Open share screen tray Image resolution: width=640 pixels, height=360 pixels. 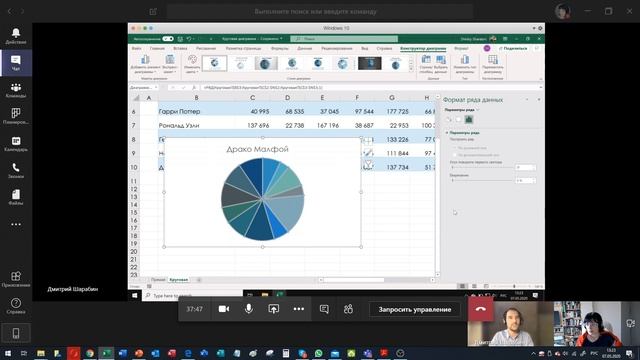(x=273, y=309)
